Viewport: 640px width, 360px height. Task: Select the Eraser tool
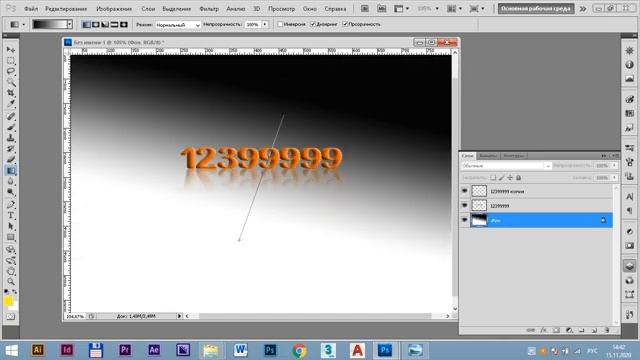11,160
